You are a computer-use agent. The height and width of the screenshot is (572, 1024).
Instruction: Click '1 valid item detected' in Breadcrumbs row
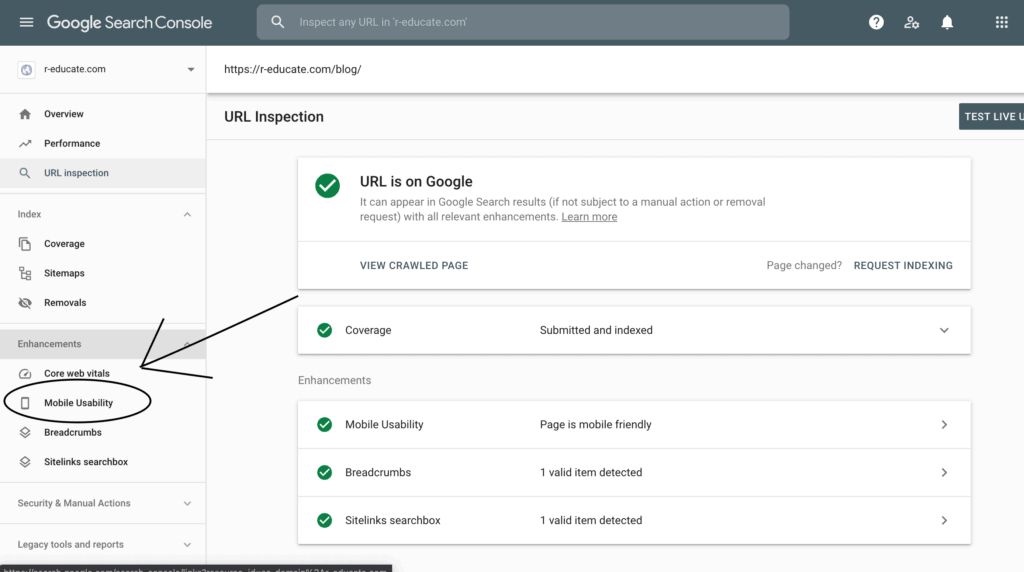point(591,472)
